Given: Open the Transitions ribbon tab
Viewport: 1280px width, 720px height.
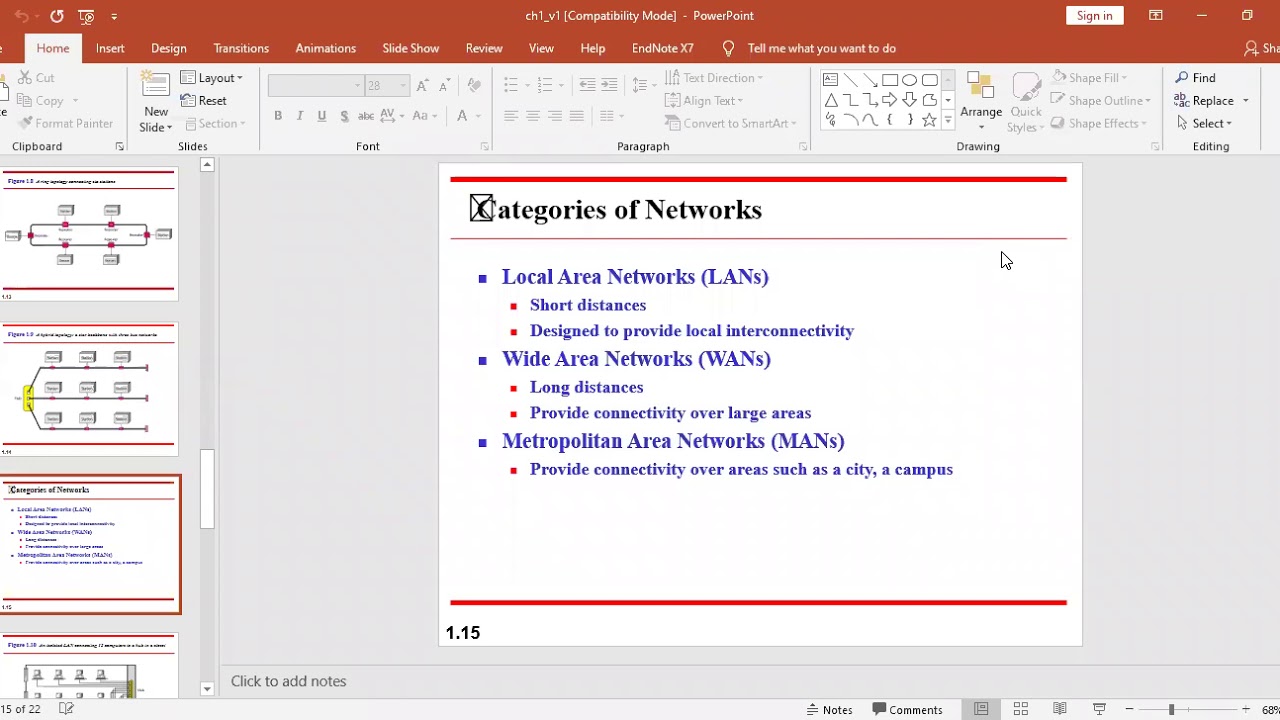Looking at the screenshot, I should [241, 48].
